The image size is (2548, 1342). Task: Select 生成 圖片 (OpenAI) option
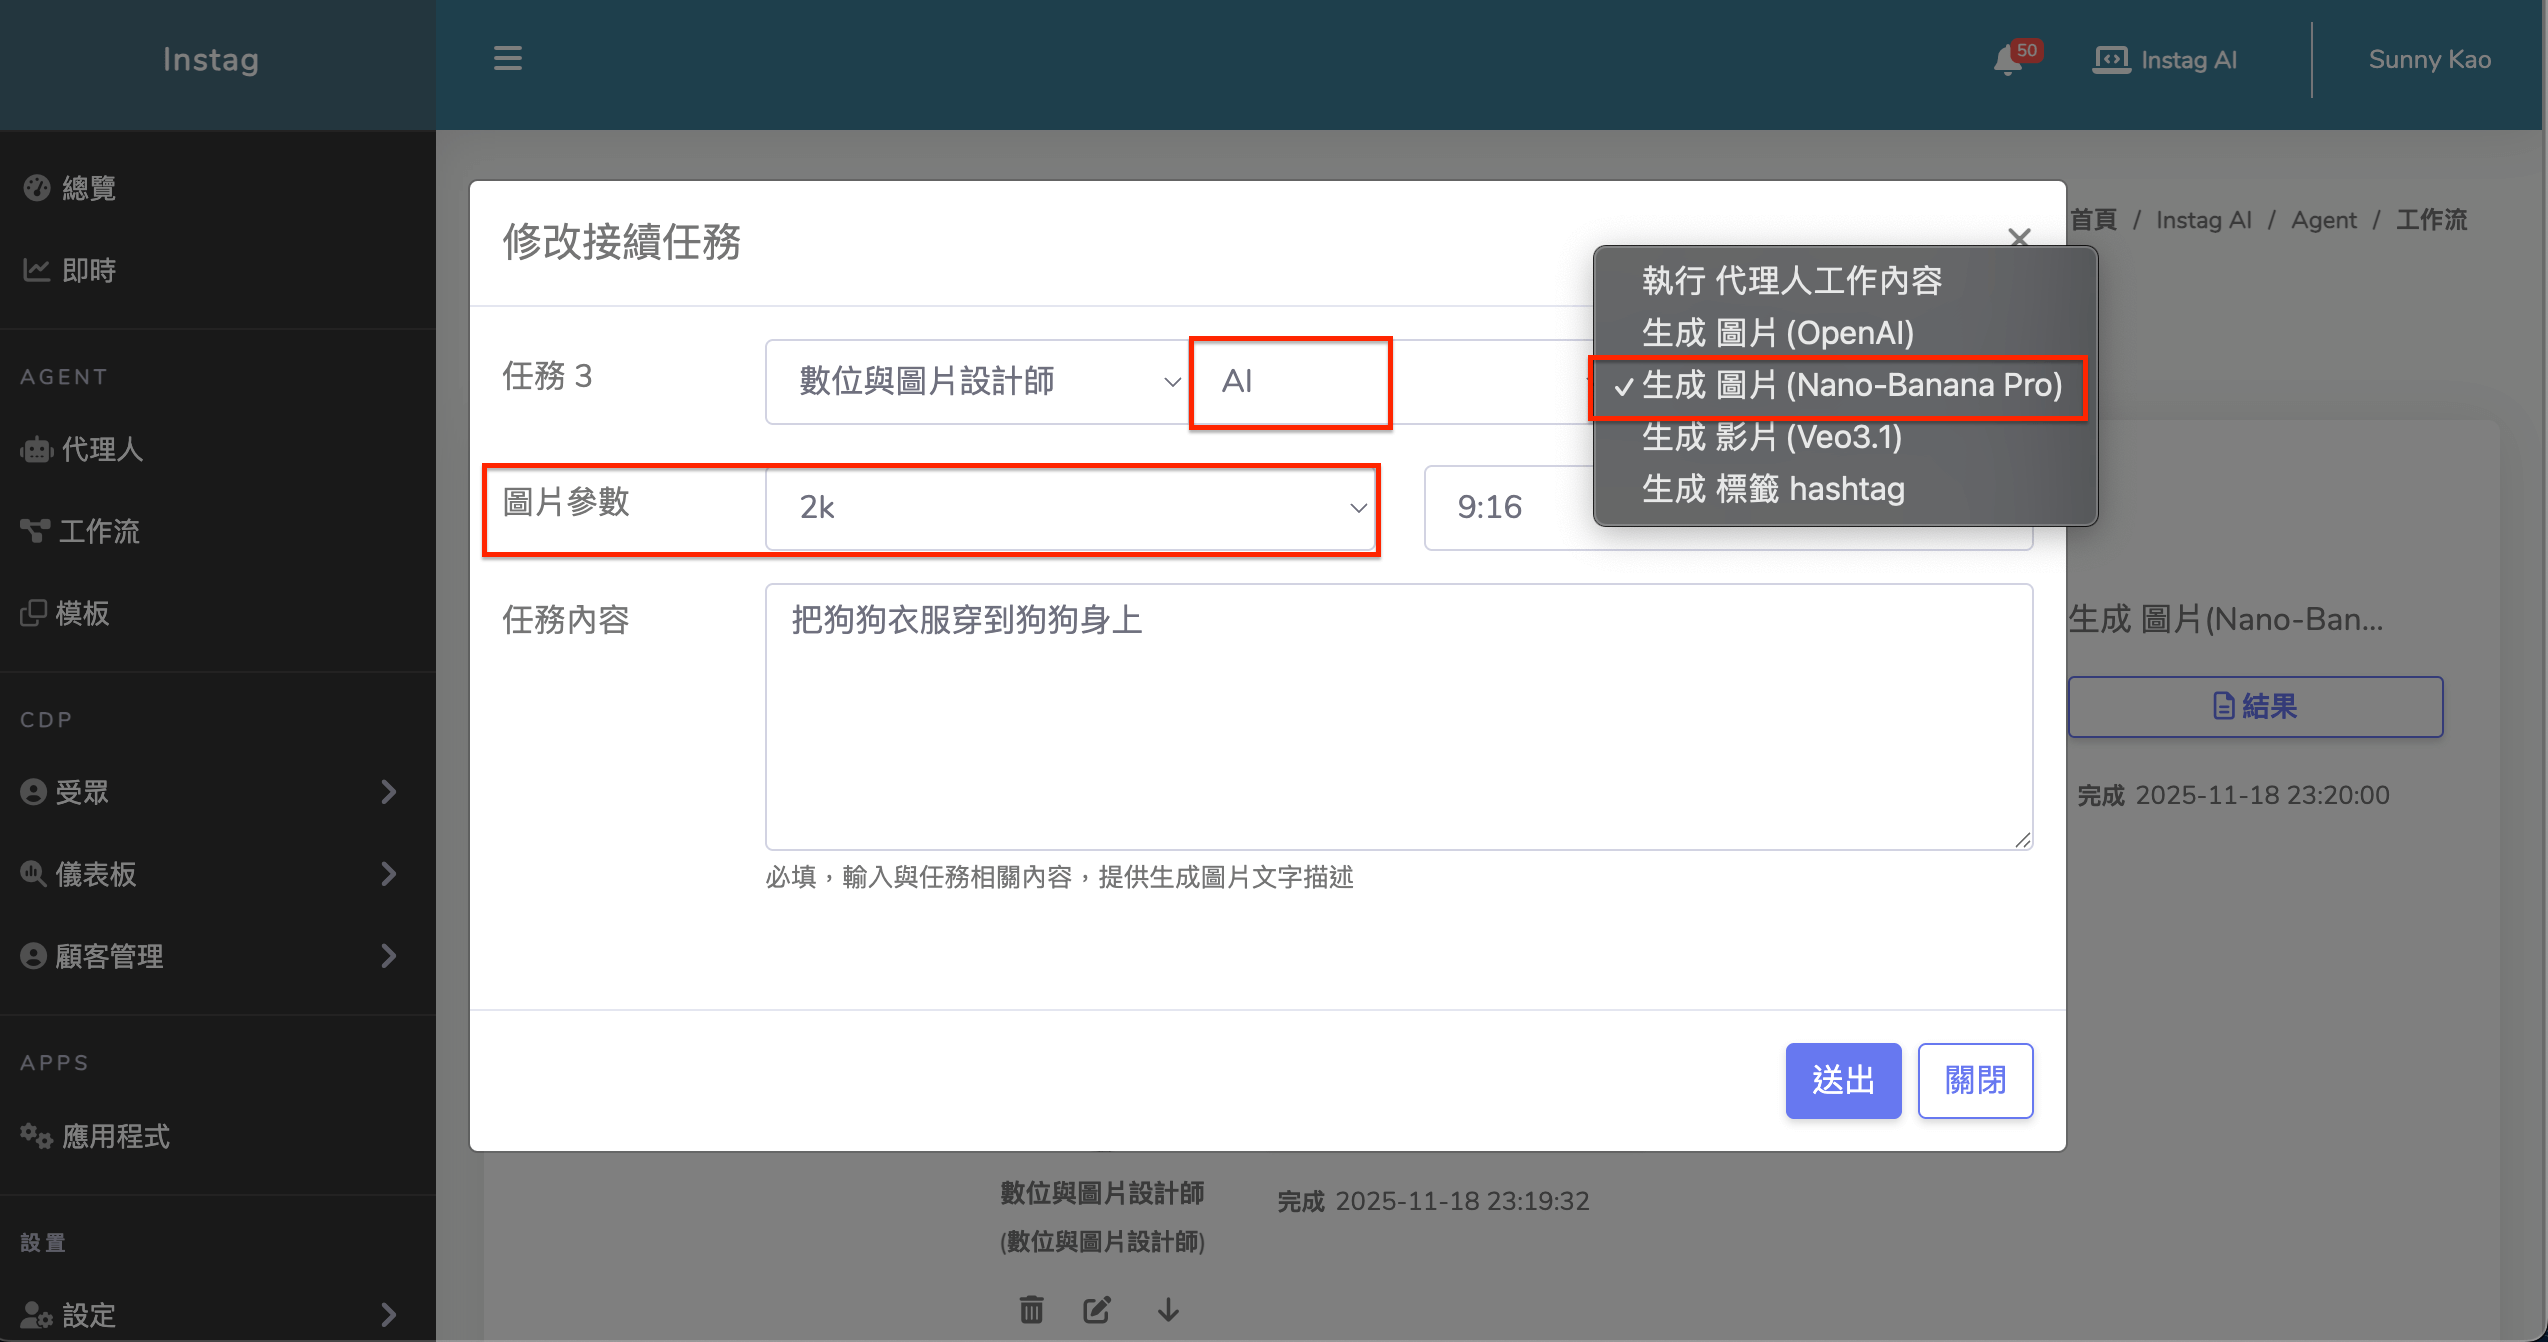1777,333
